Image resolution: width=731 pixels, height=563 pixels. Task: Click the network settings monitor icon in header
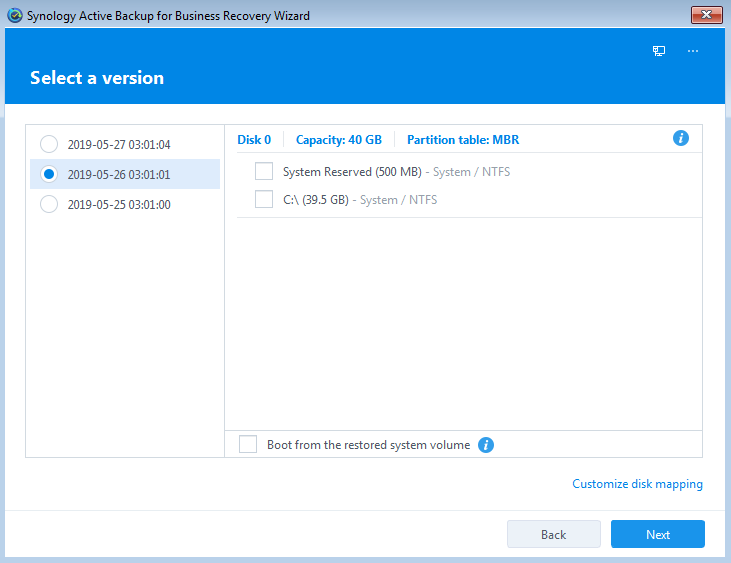659,51
